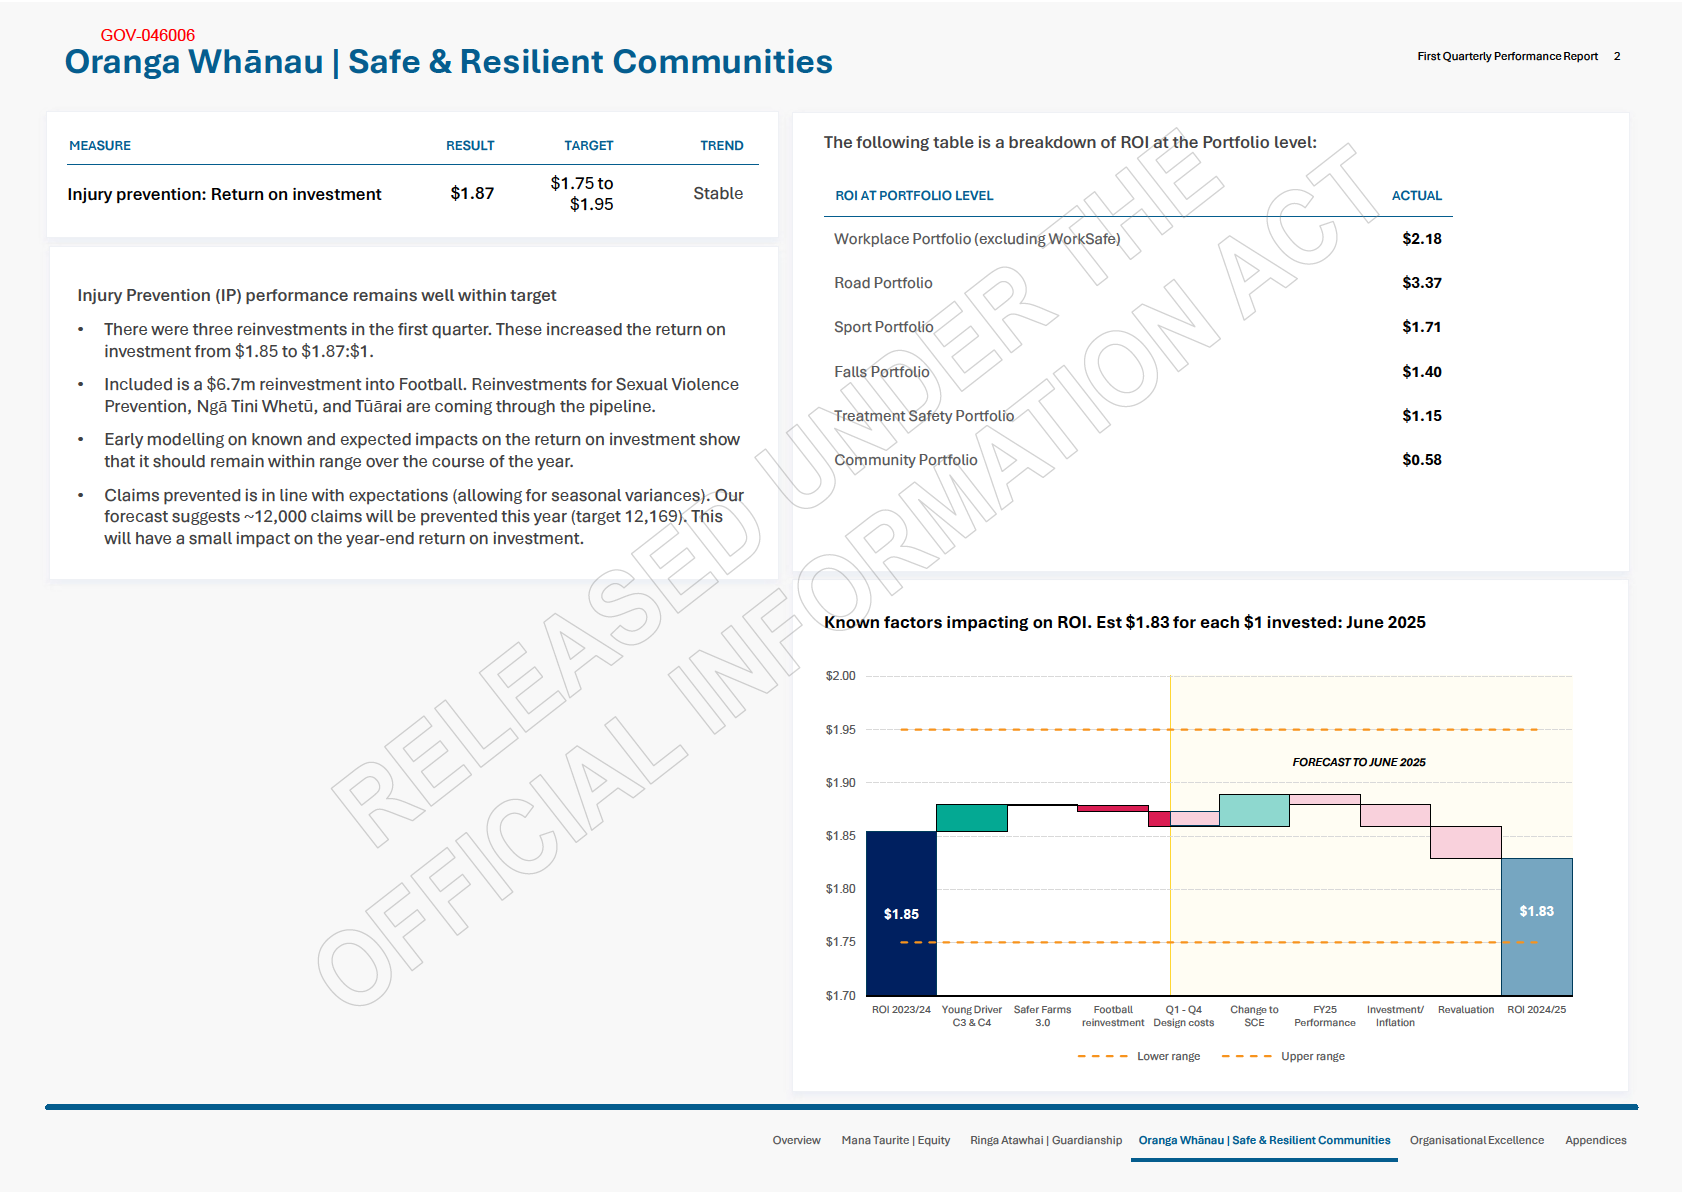Click the FORECAST TO JUNE 2025 label
Screen dimensions: 1682x1192
[1358, 762]
